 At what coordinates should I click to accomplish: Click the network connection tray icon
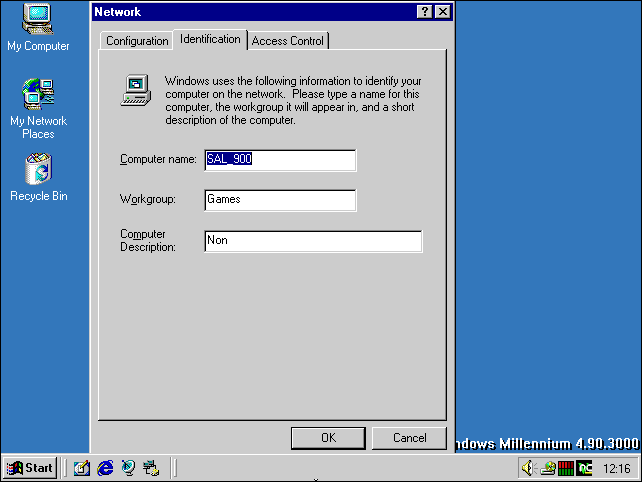pyautogui.click(x=548, y=468)
